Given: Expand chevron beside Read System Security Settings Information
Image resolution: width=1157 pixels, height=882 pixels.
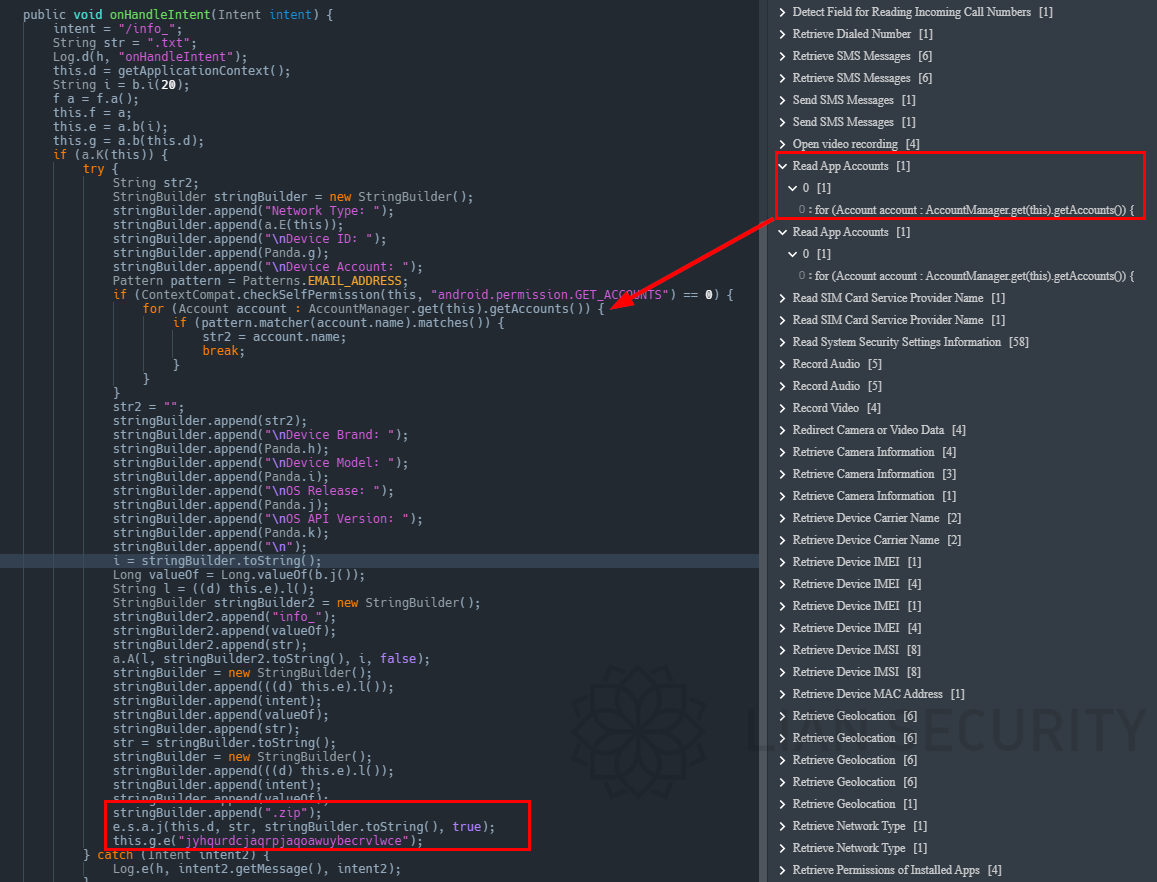Looking at the screenshot, I should (x=783, y=342).
